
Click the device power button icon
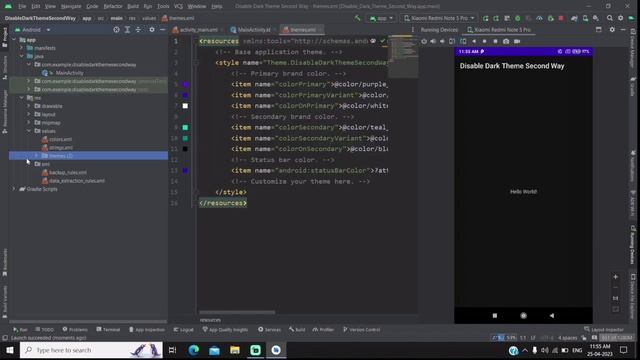point(424,41)
